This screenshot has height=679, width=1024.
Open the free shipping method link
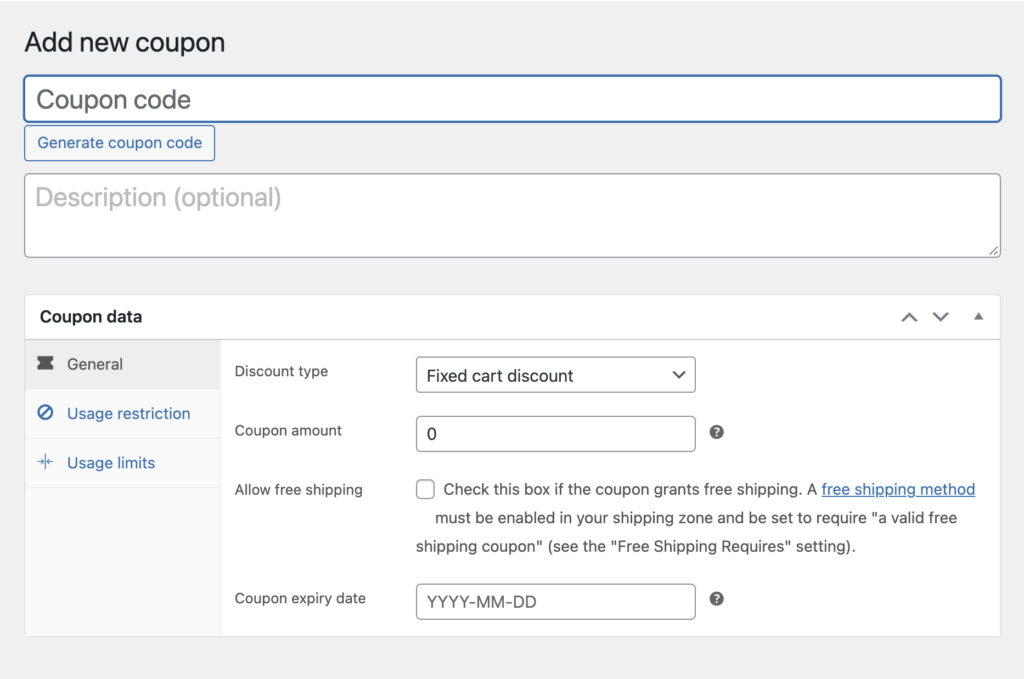(897, 489)
